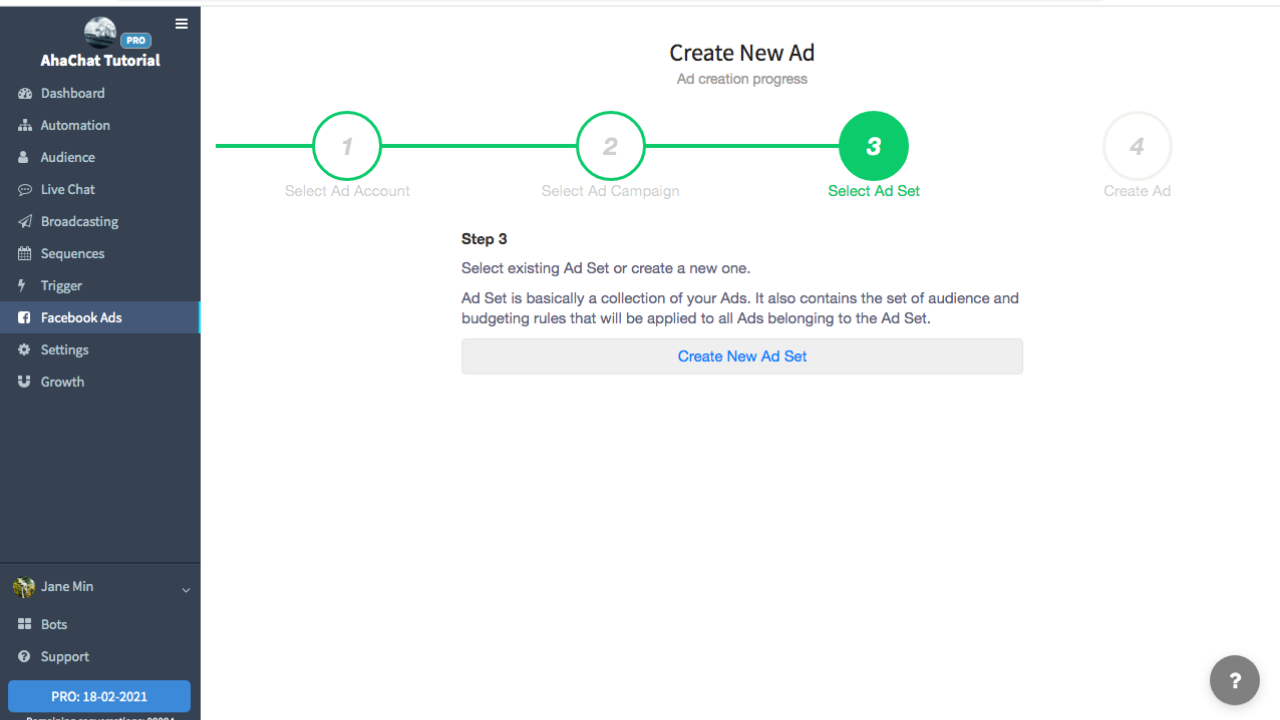Screen dimensions: 1280x720
Task: Click the Support question circle icon
Action: [x=24, y=656]
